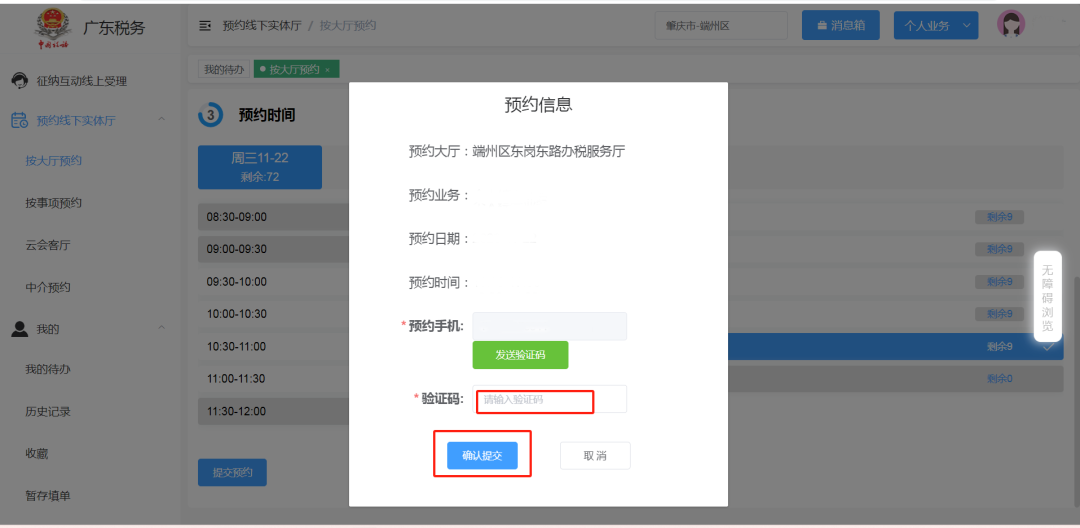The height and width of the screenshot is (528, 1080).
Task: Collapse the 我的 menu group
Action: point(161,327)
